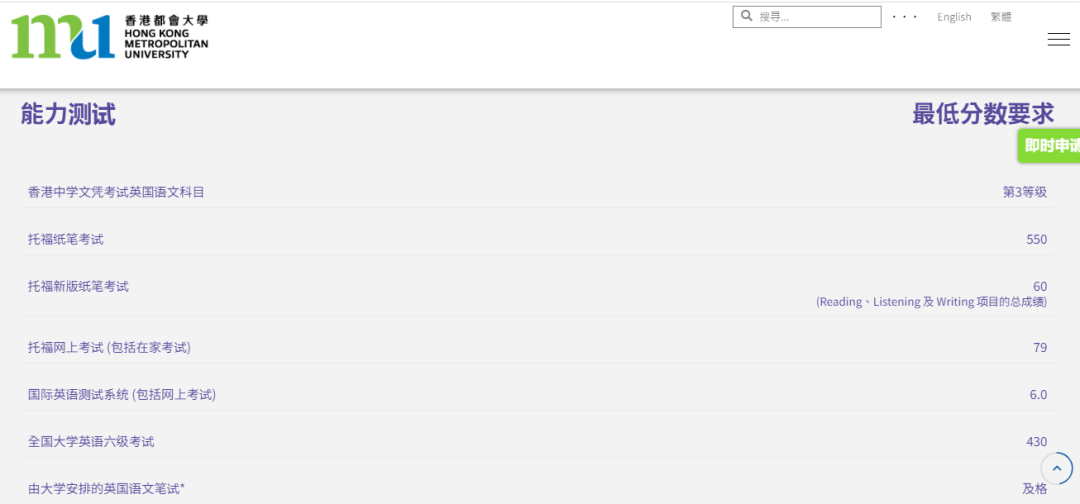Select the 由大学安排的英国语文笔试 row label
The width and height of the screenshot is (1080, 504).
coord(106,488)
